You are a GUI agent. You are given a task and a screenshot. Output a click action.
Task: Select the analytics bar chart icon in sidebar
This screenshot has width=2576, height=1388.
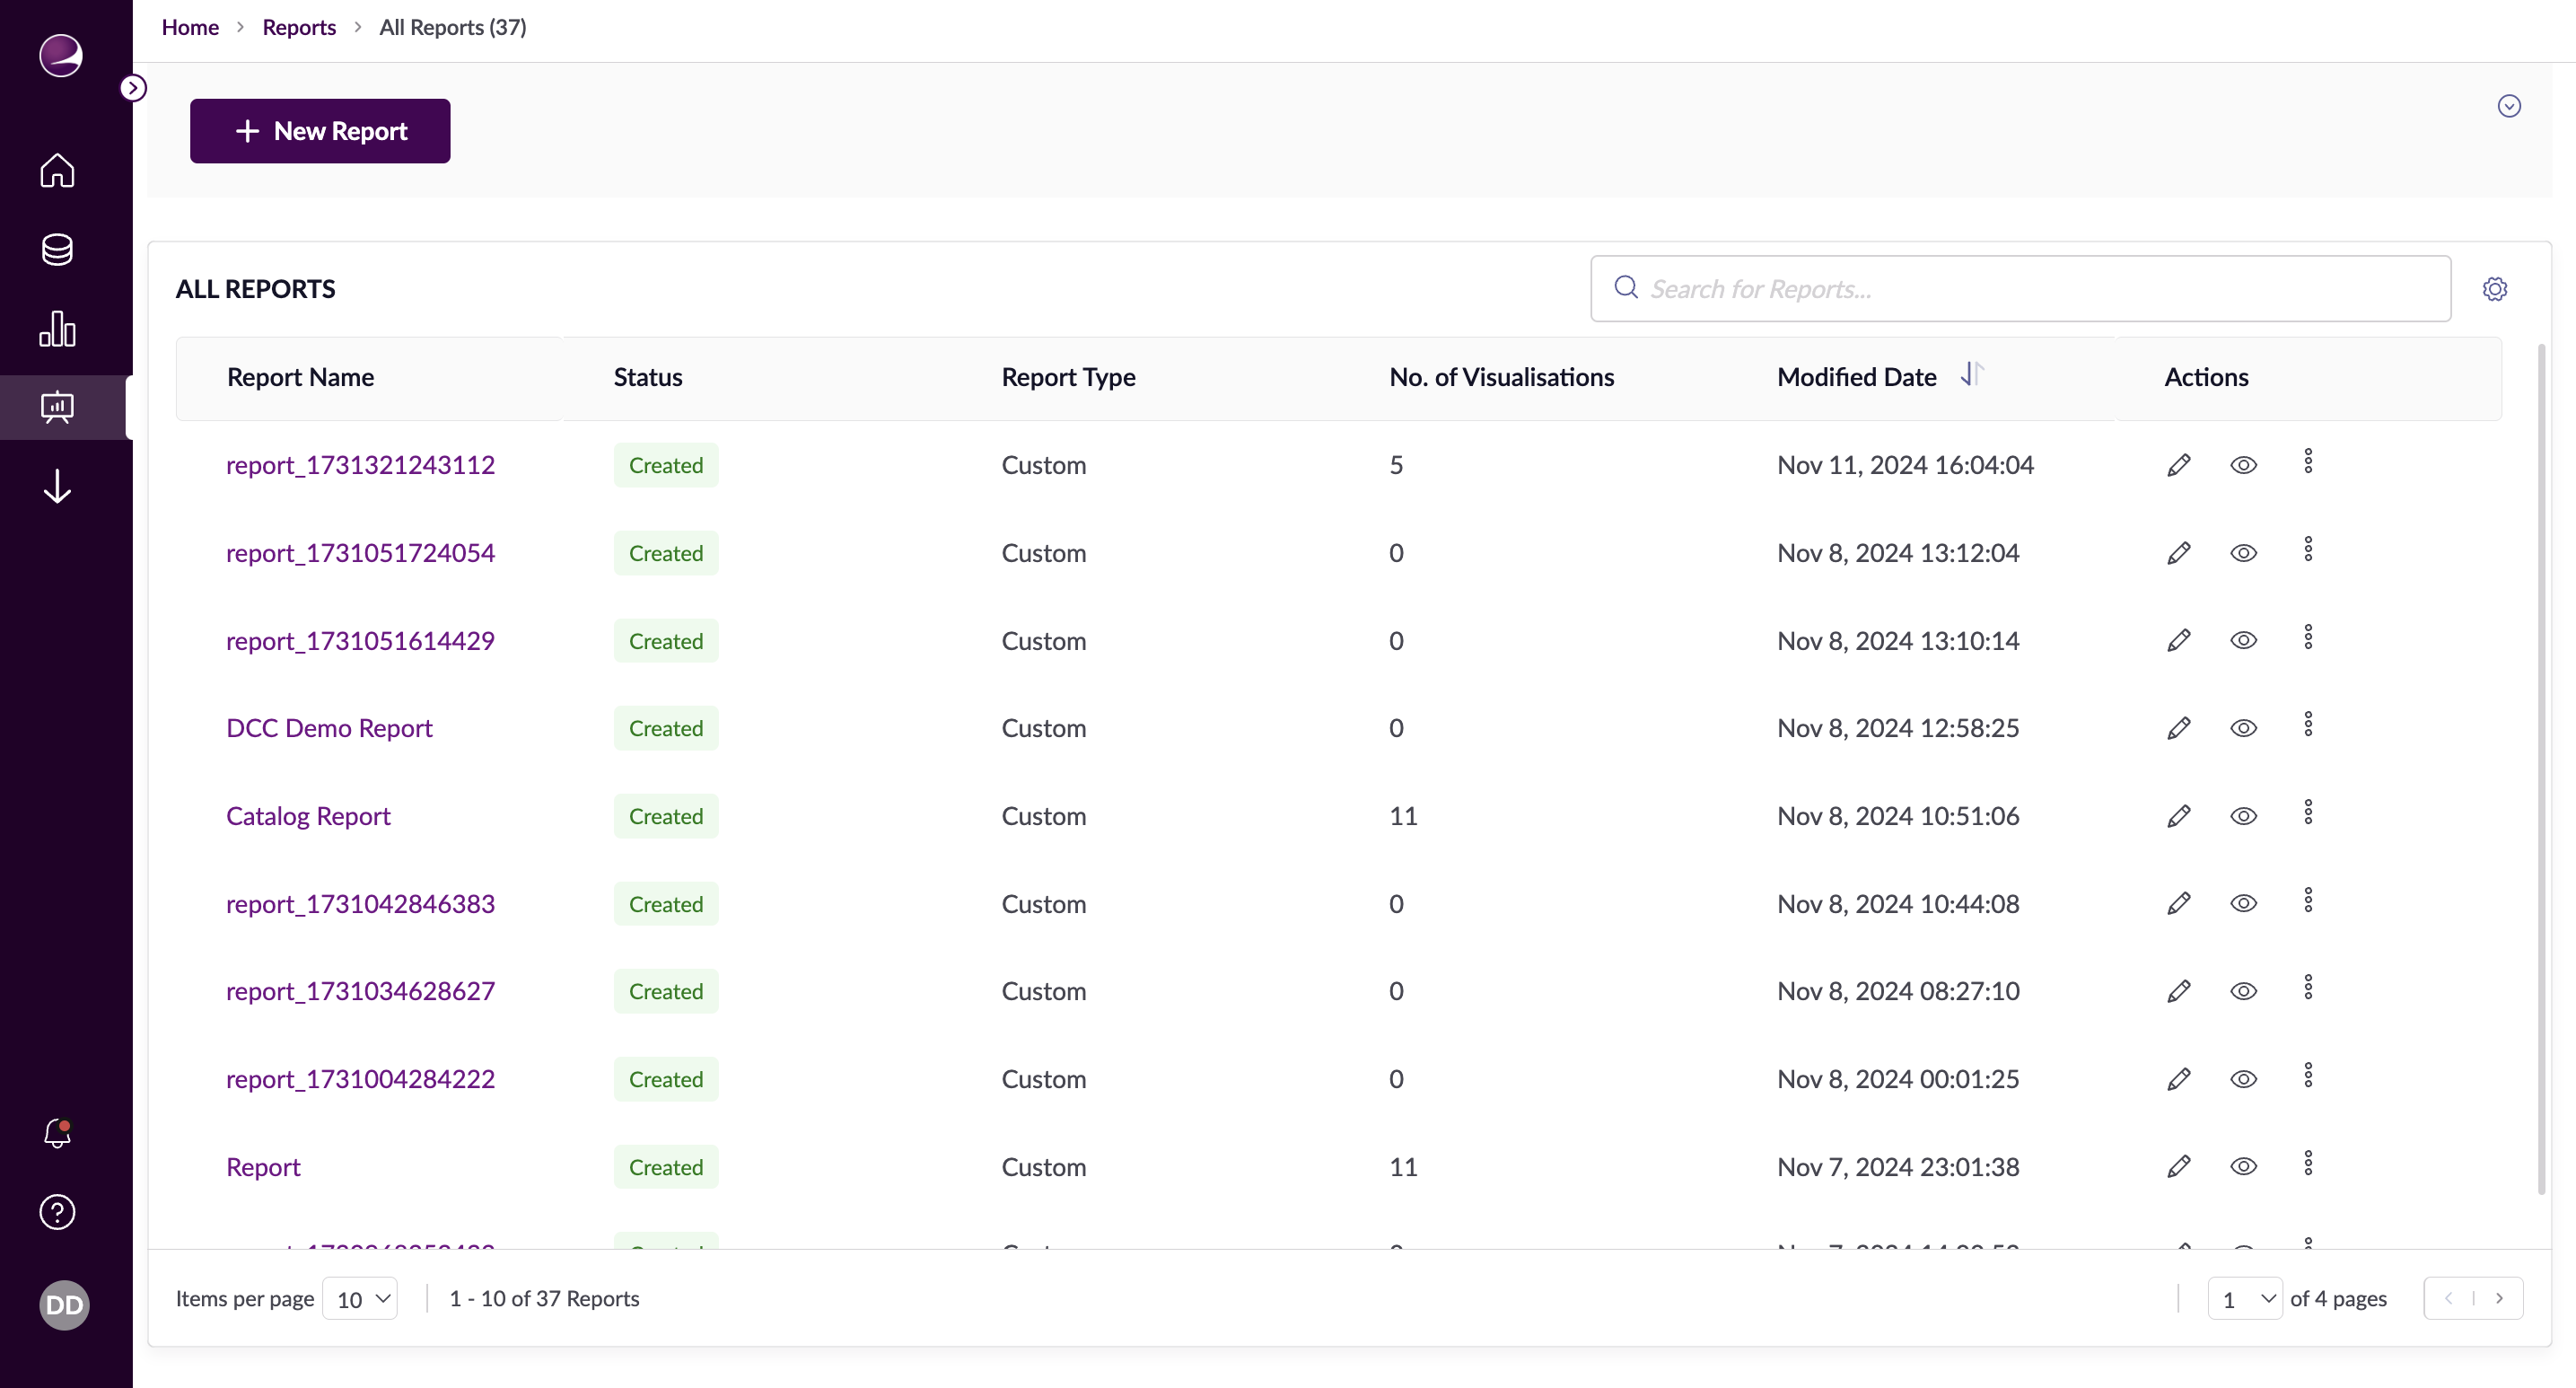(57, 328)
